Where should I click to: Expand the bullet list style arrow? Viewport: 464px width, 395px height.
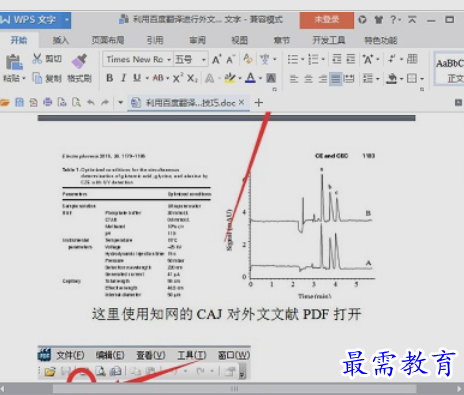pos(303,60)
